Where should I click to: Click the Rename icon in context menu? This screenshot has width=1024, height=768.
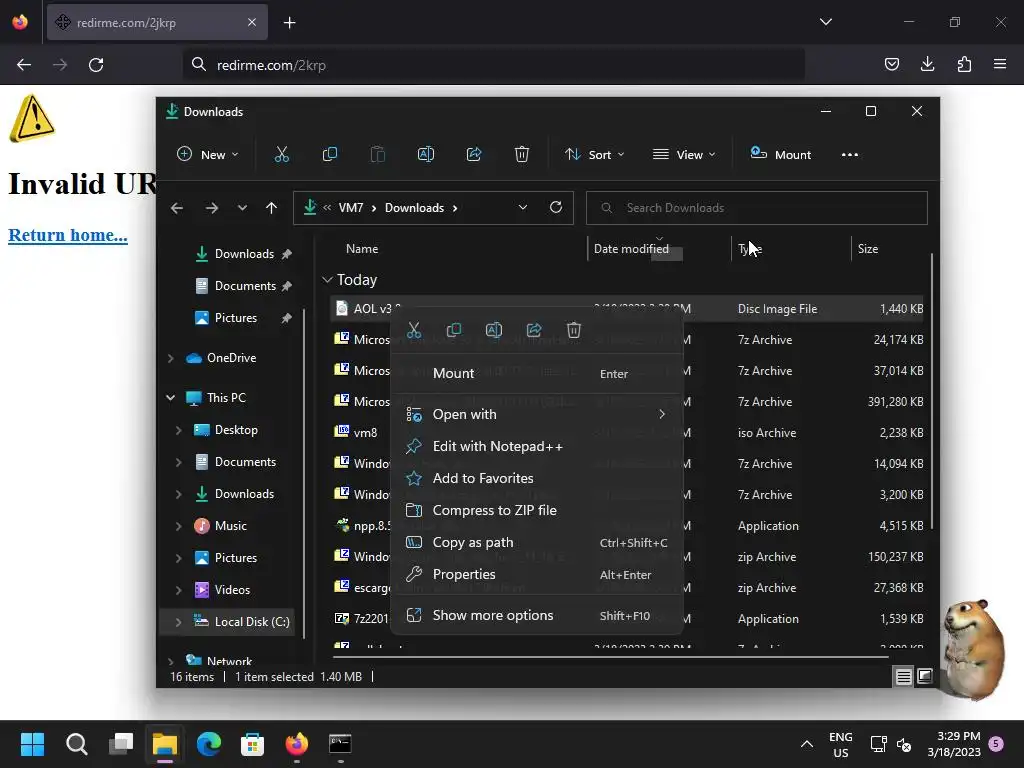point(494,330)
